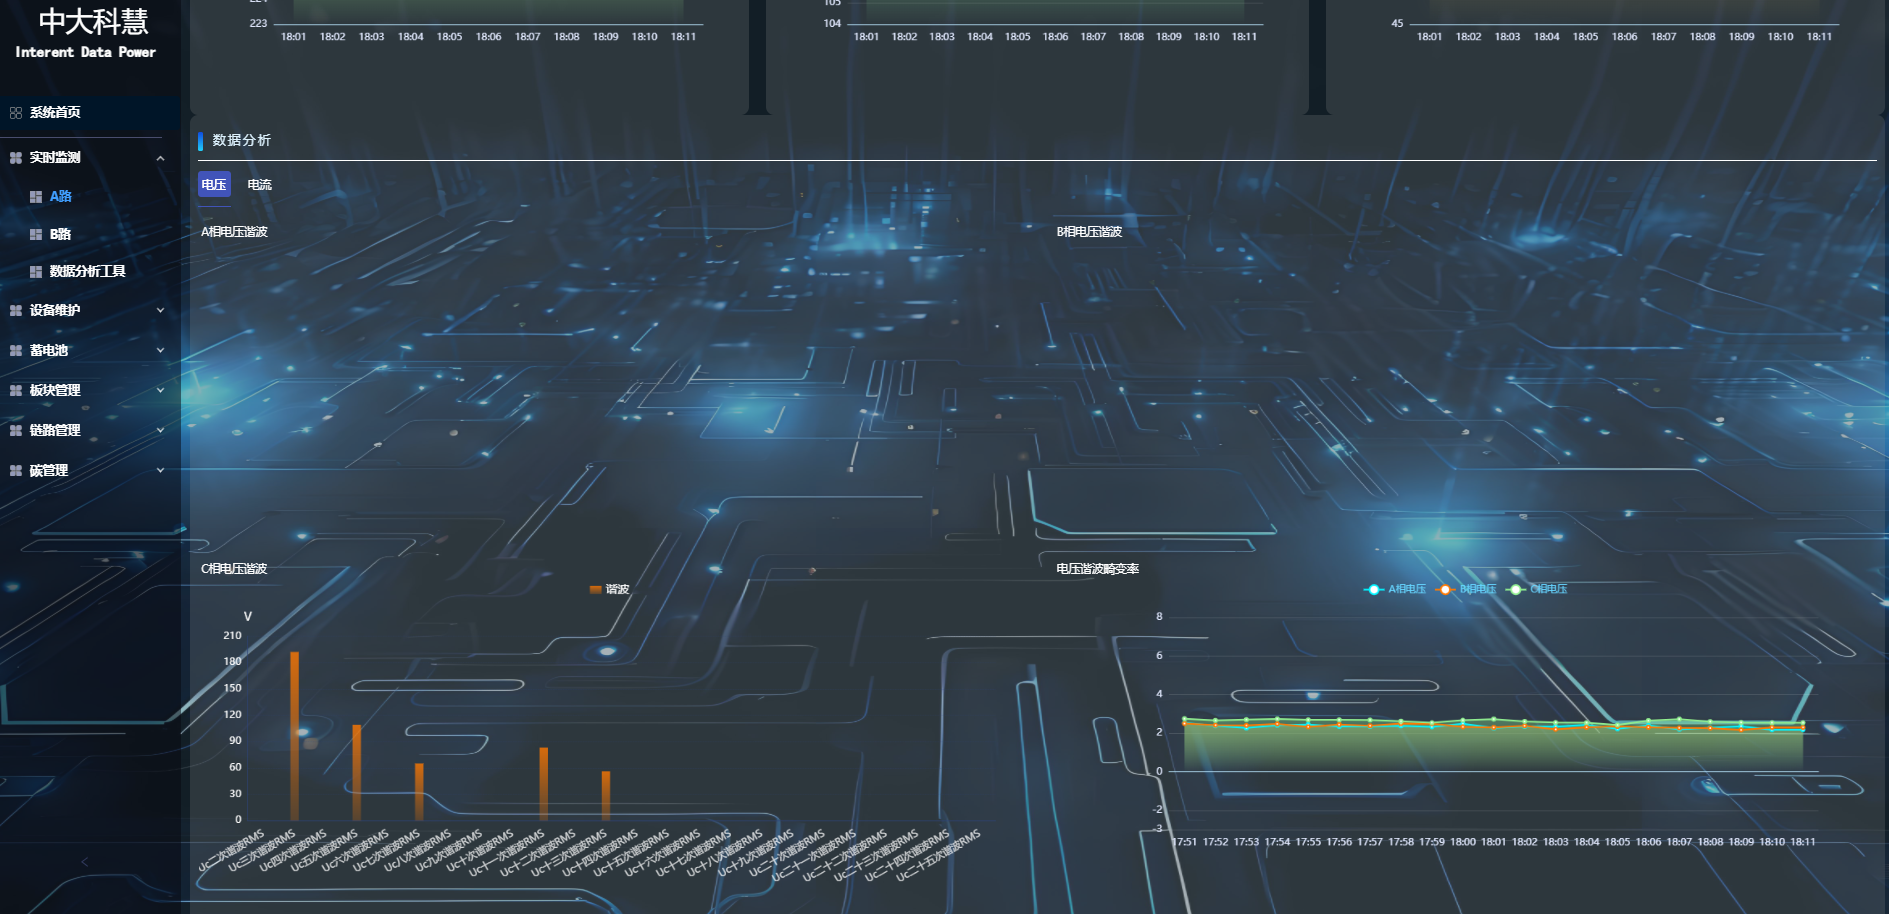Expand the 板块管理 menu chevron
The width and height of the screenshot is (1889, 914).
click(161, 390)
